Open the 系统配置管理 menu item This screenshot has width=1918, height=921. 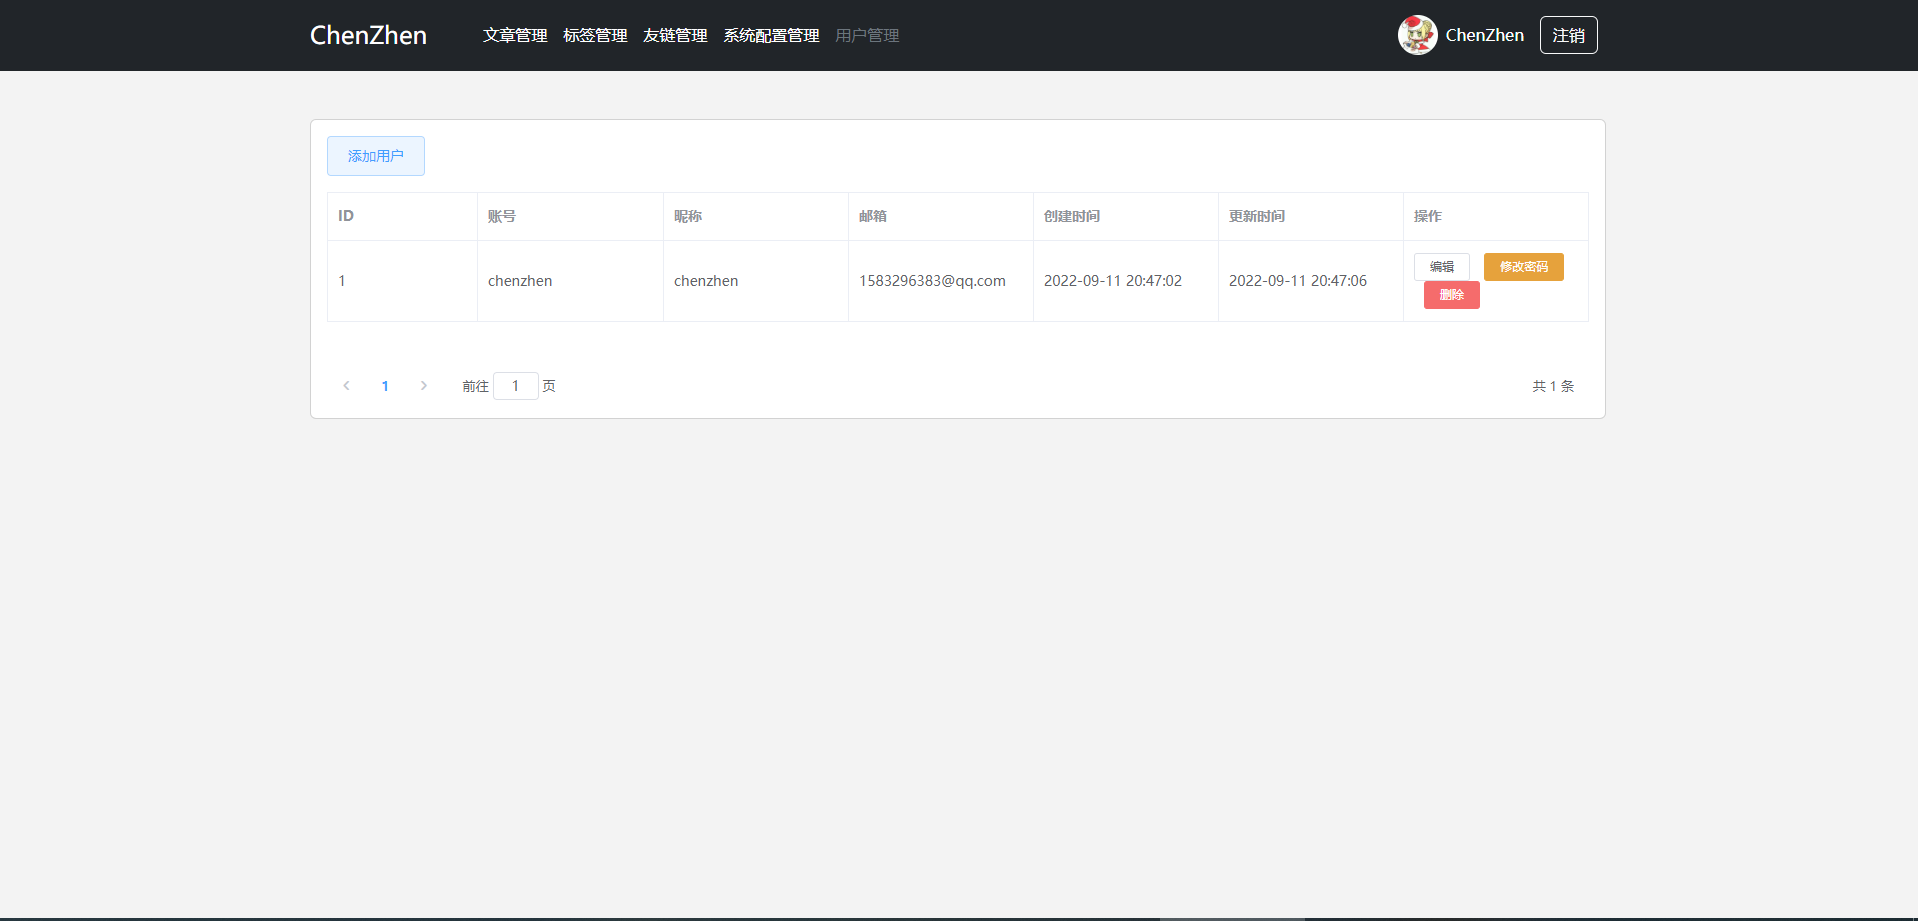click(771, 35)
